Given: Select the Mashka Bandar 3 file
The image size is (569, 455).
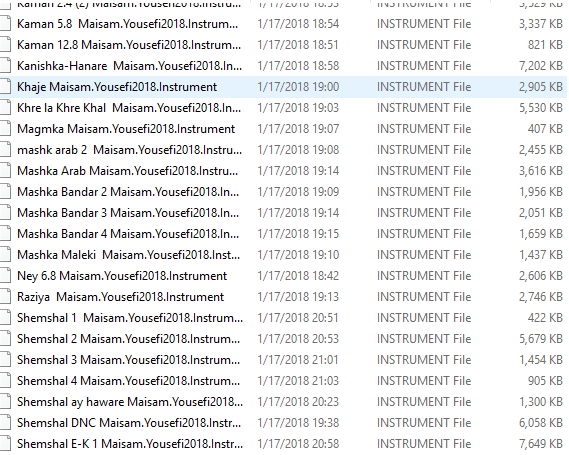Looking at the screenshot, I should (x=128, y=213).
